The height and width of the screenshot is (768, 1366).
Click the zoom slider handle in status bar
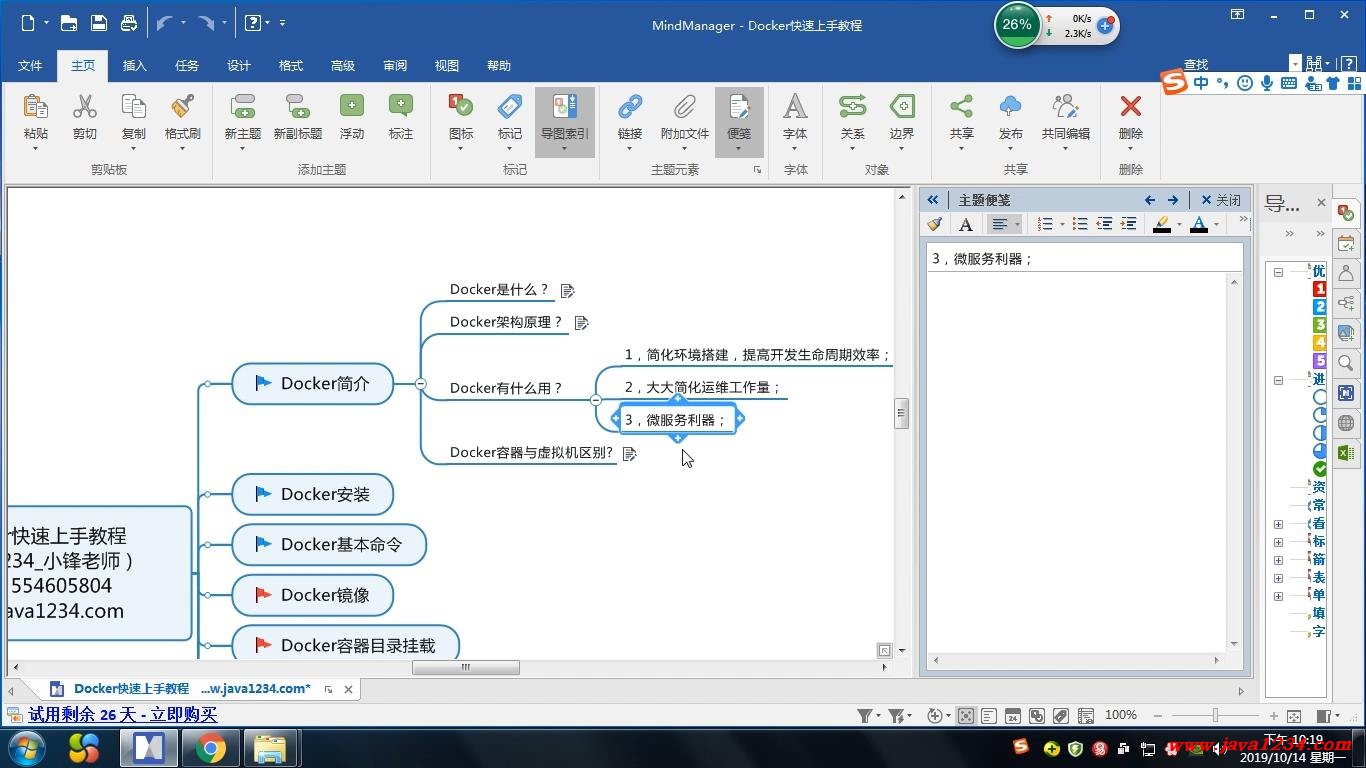(x=1215, y=715)
